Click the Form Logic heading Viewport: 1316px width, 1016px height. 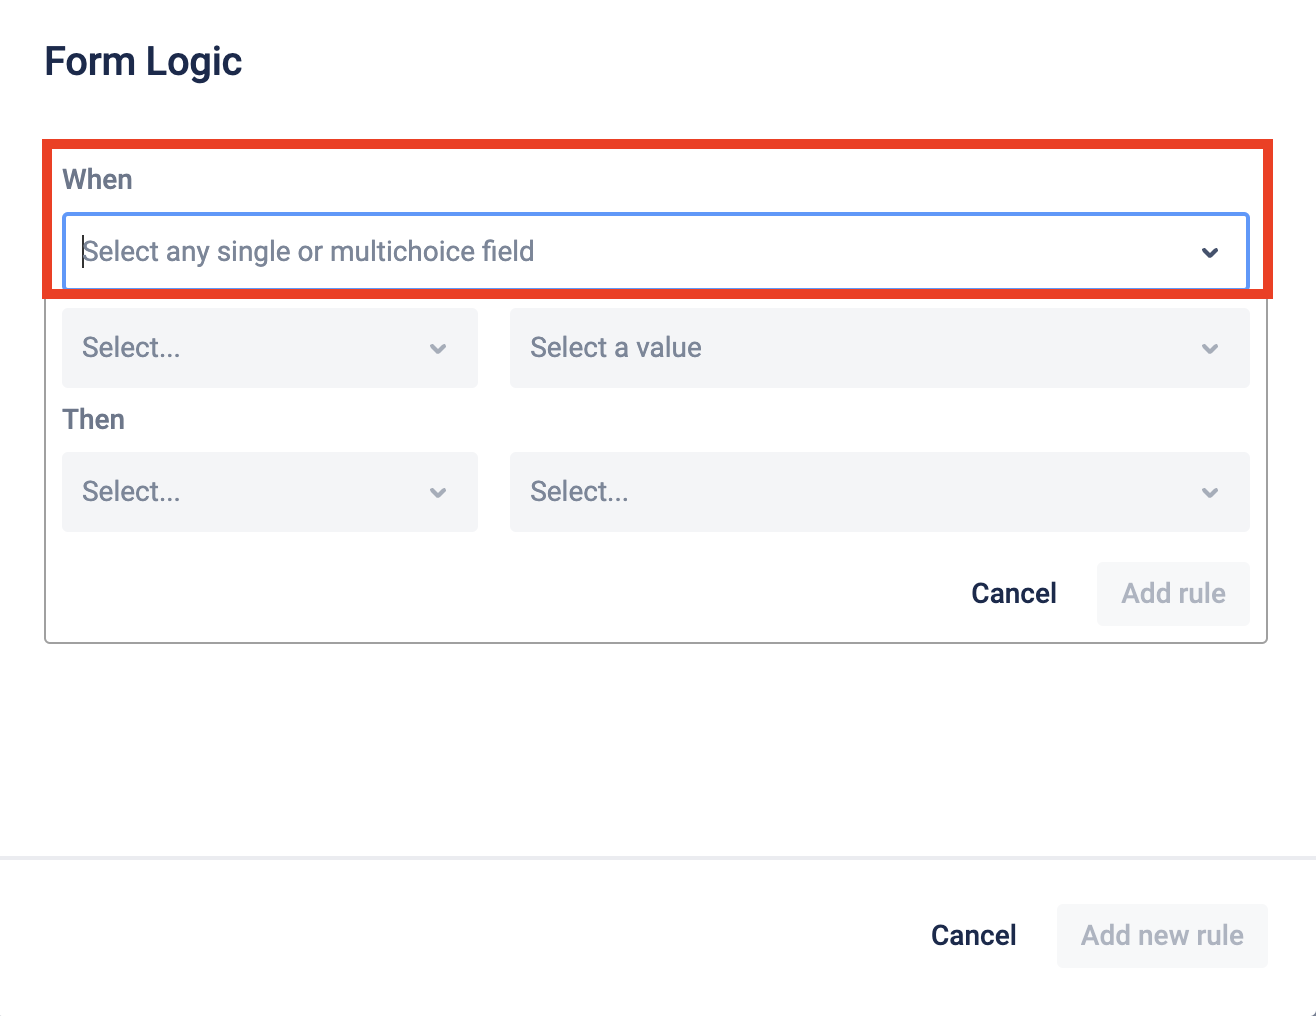click(143, 62)
